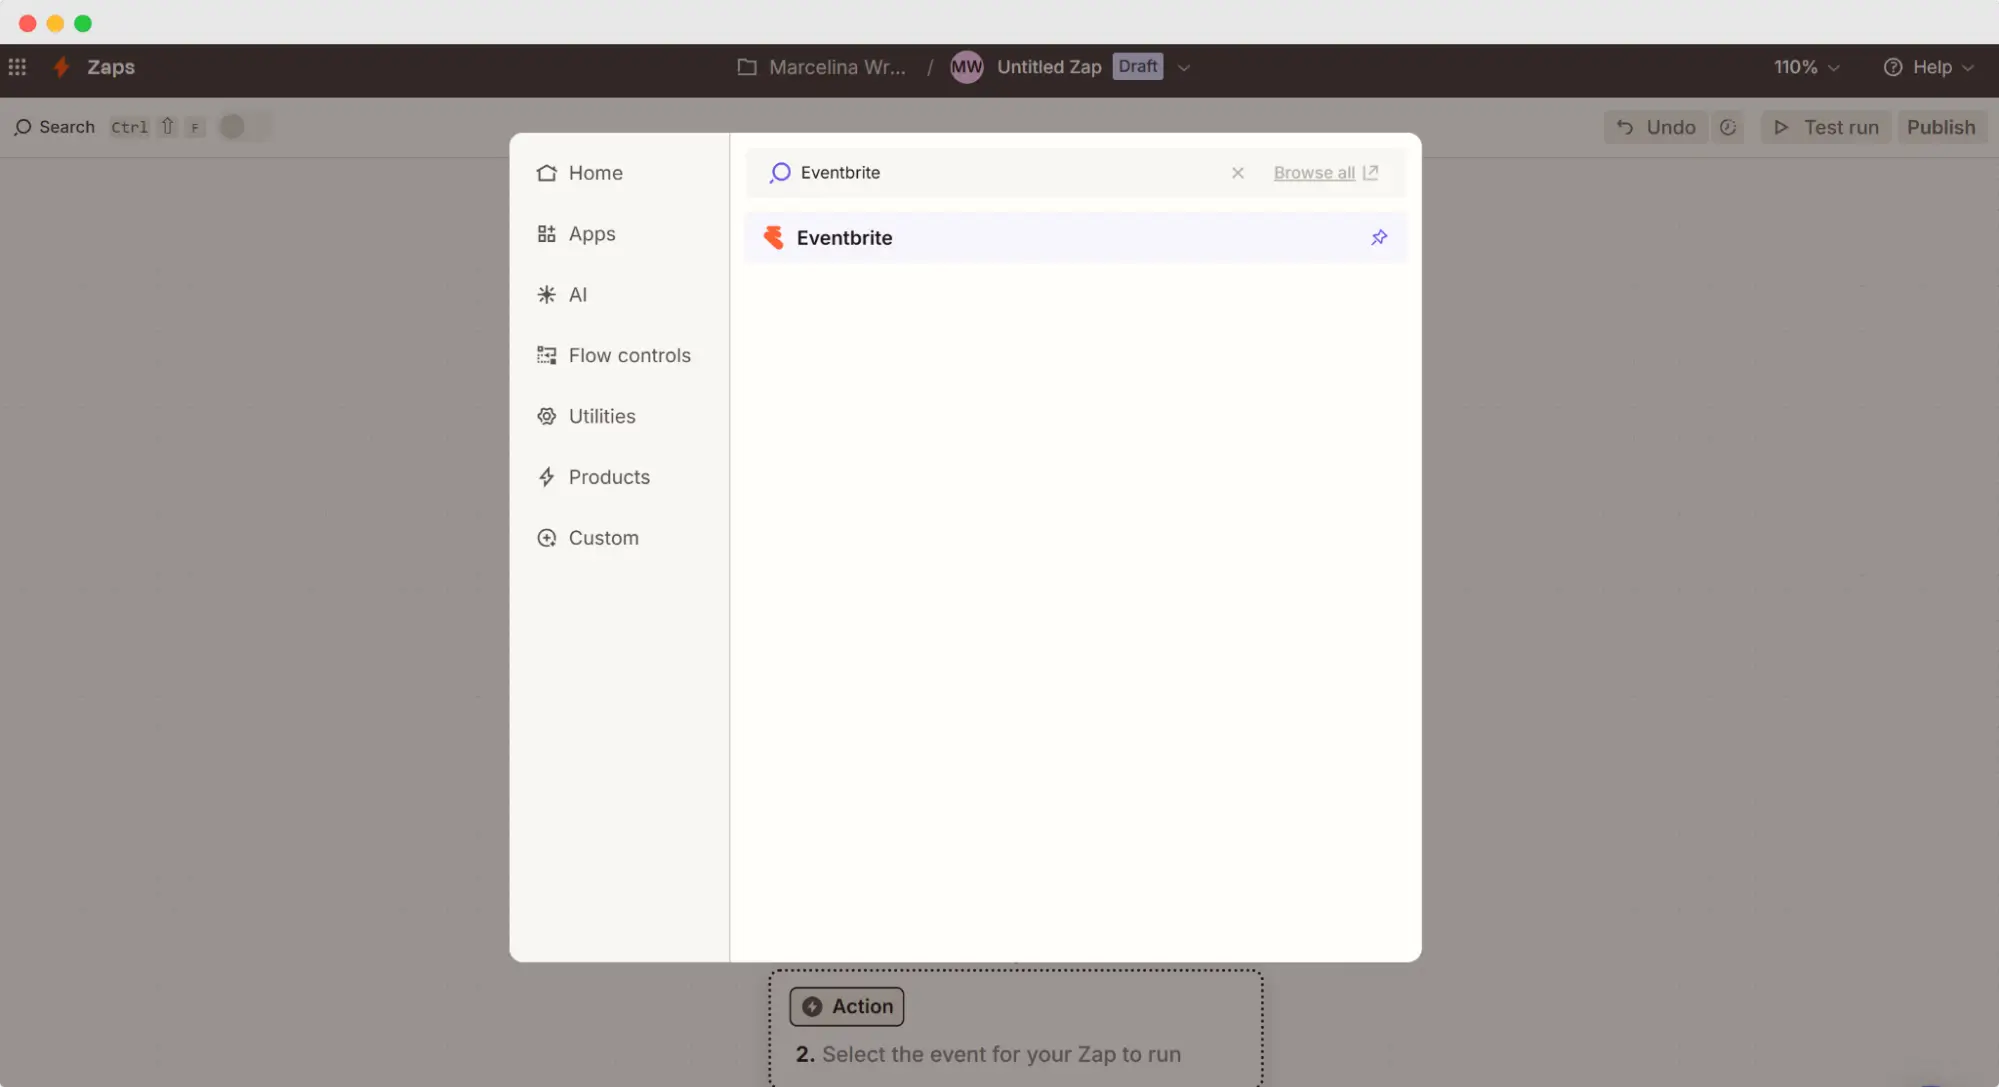
Task: Rename the Untitled Zap title
Action: [1049, 67]
